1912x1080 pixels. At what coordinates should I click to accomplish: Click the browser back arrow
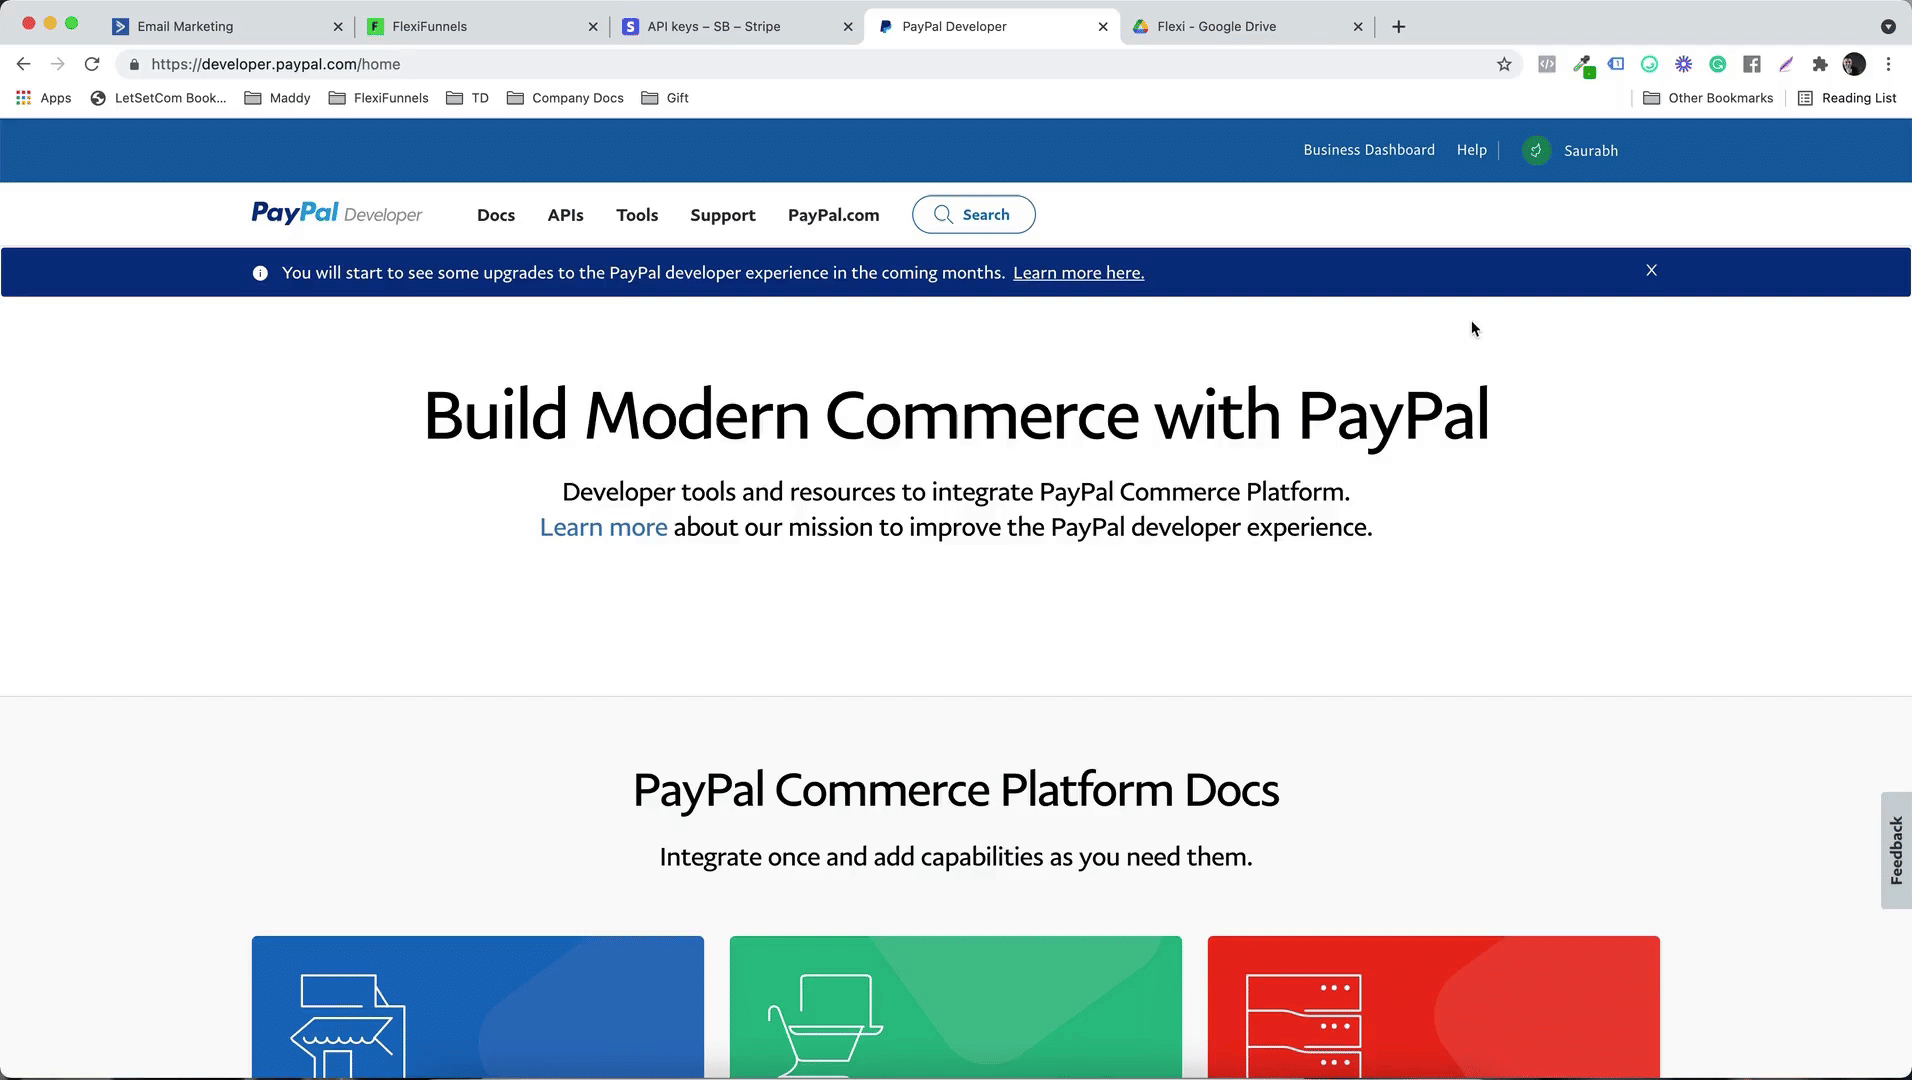pos(24,64)
